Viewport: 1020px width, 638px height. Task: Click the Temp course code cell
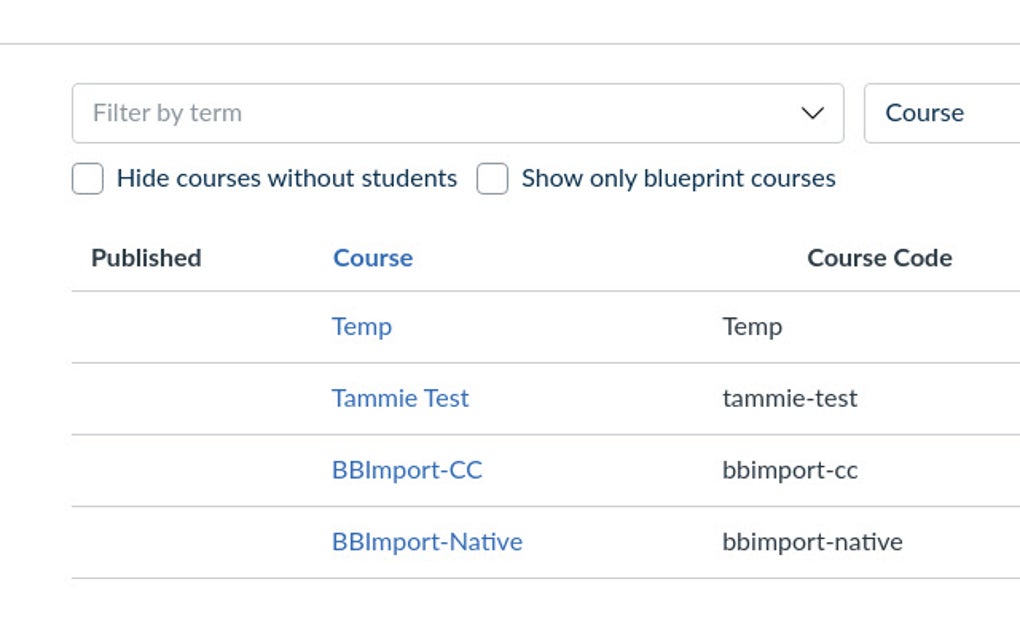pyautogui.click(x=751, y=326)
